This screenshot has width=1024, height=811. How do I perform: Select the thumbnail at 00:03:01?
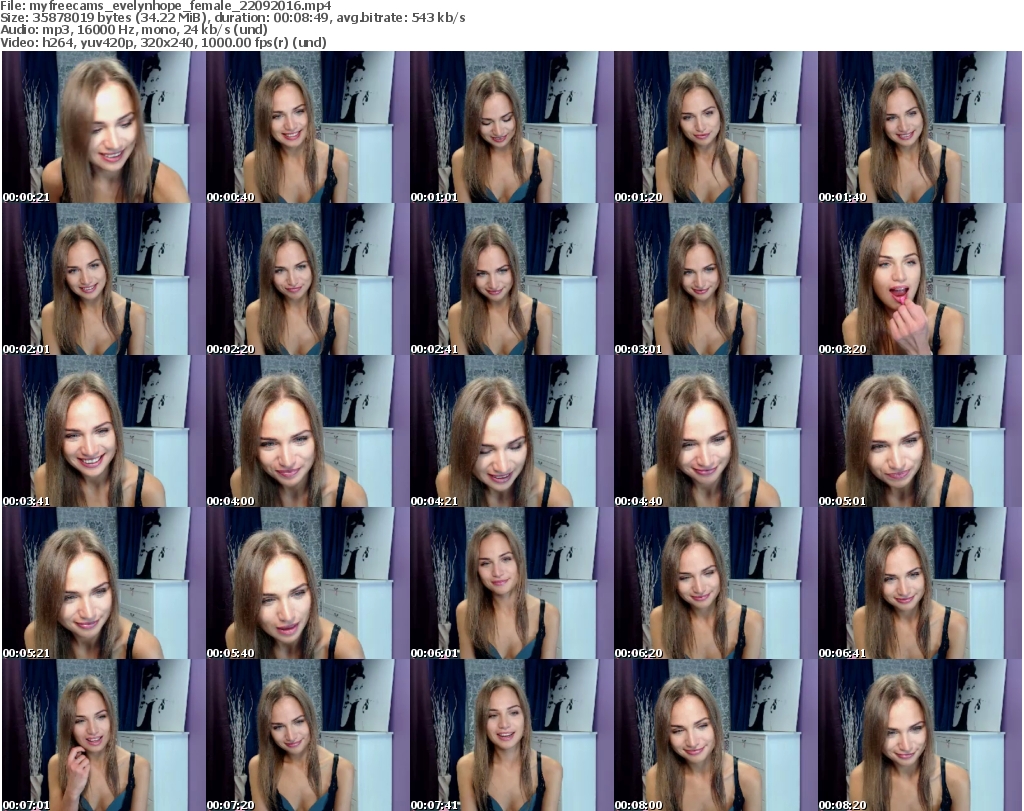pyautogui.click(x=715, y=279)
